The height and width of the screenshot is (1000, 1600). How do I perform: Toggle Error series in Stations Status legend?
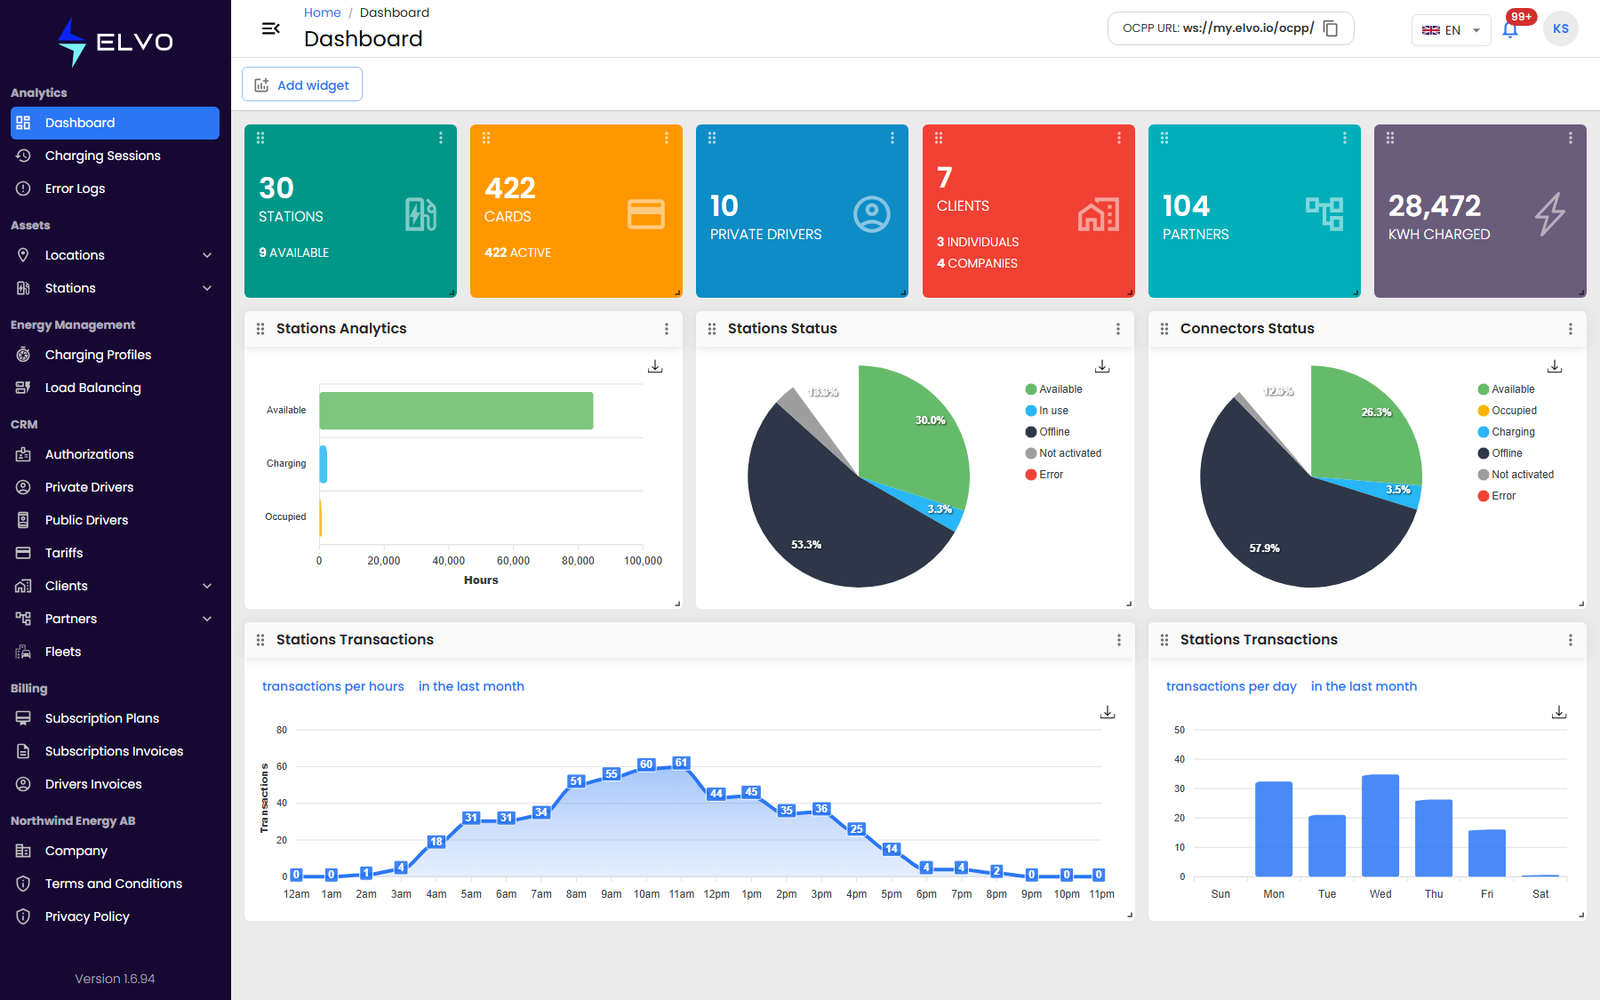point(1044,475)
